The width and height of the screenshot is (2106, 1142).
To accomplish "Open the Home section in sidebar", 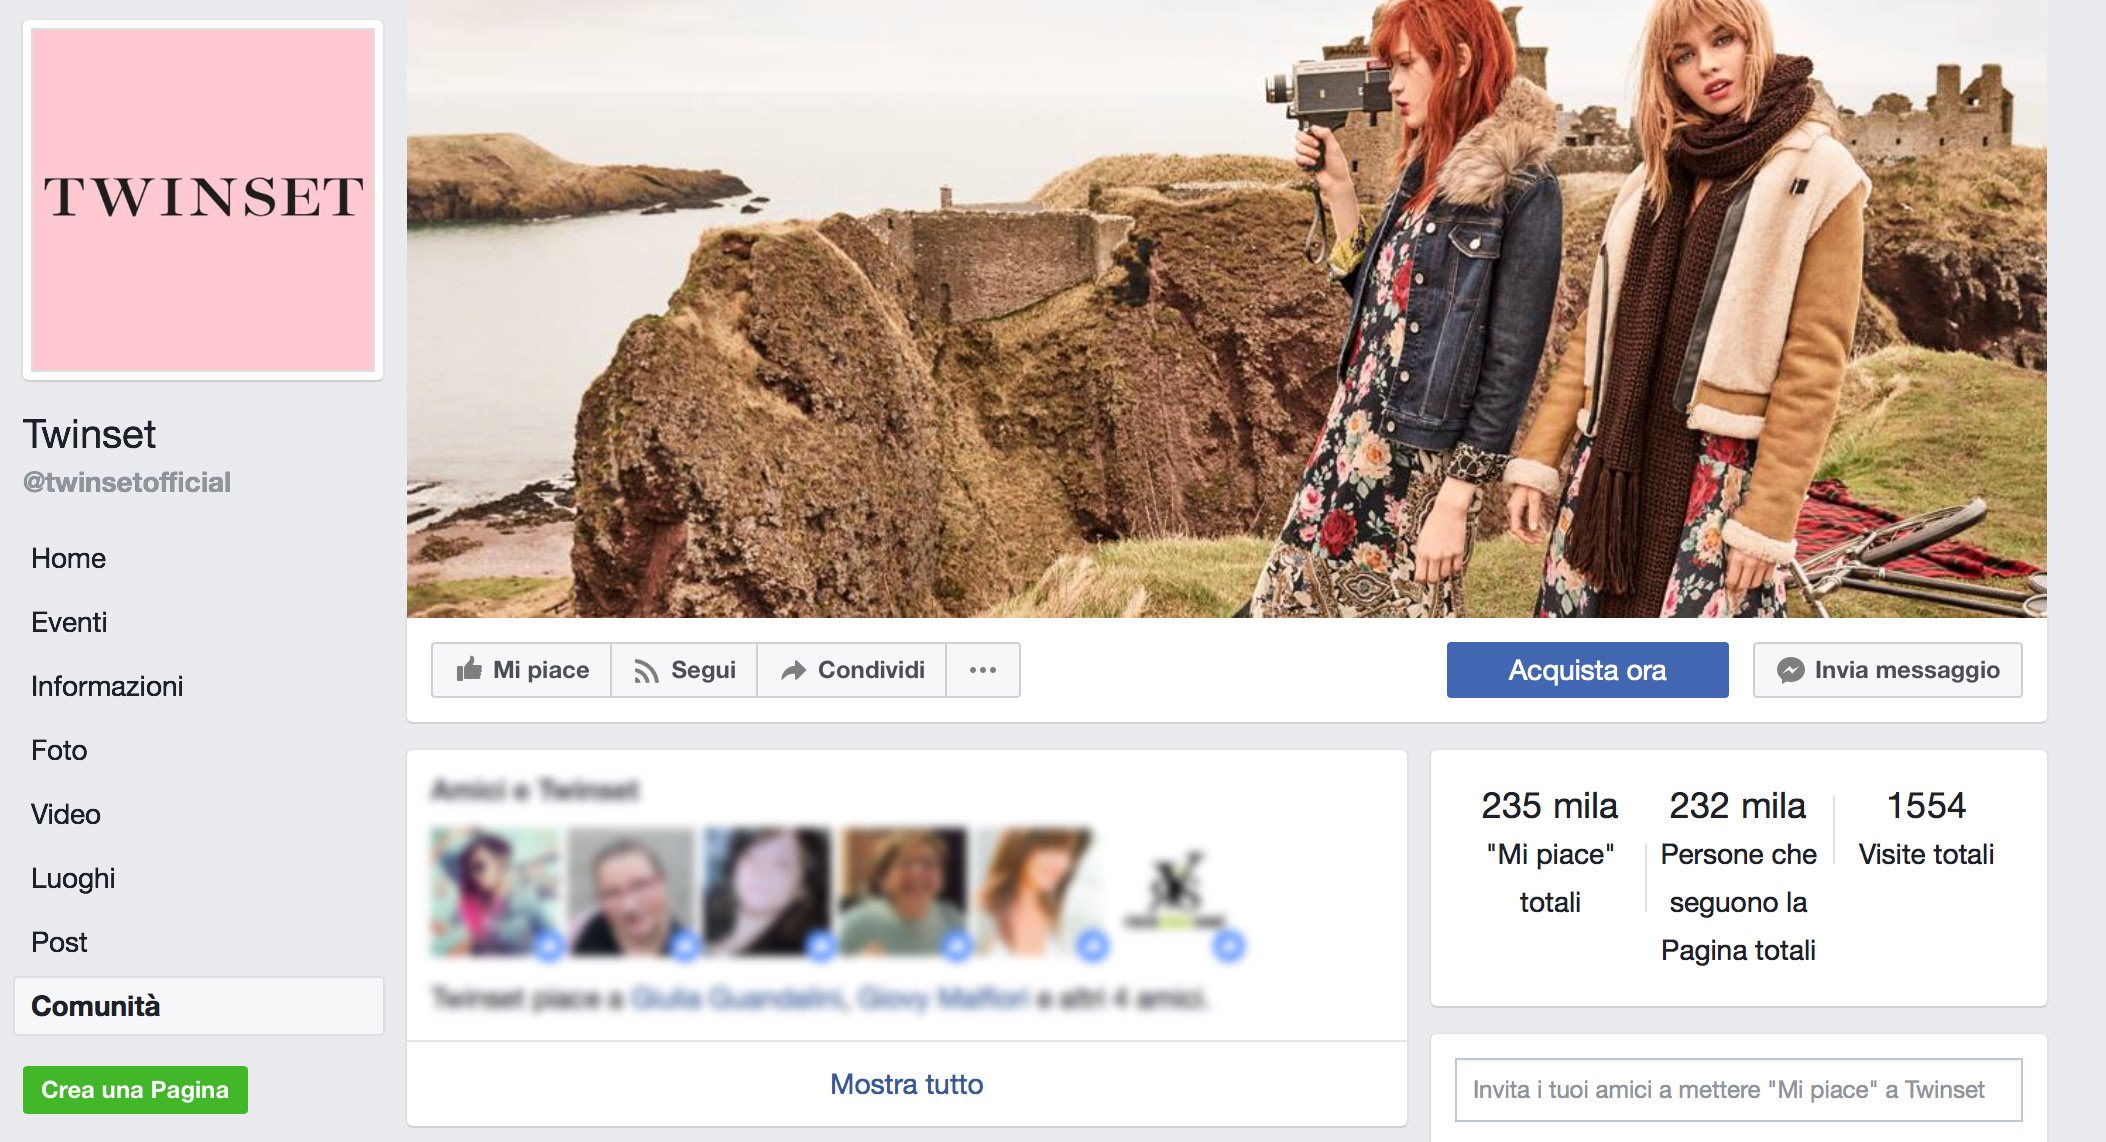I will 68,558.
